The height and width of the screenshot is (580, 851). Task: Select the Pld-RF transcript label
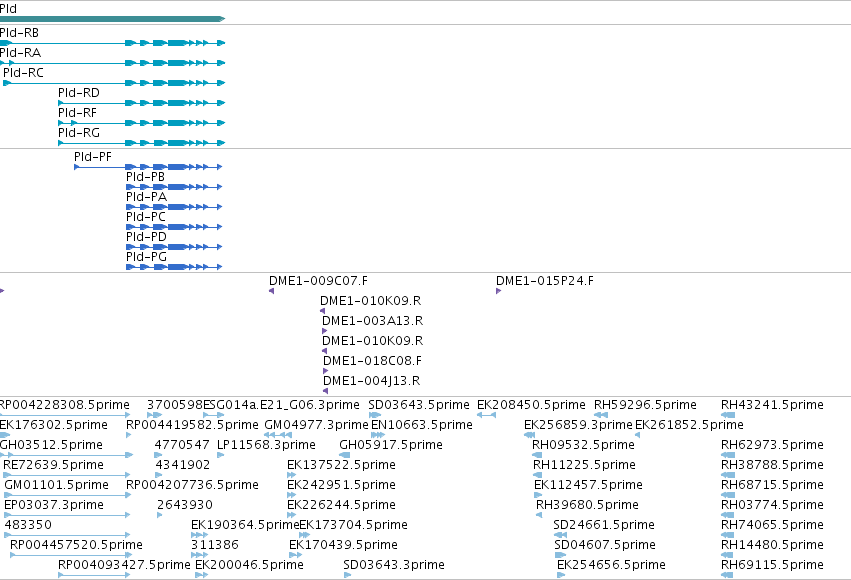click(x=78, y=113)
